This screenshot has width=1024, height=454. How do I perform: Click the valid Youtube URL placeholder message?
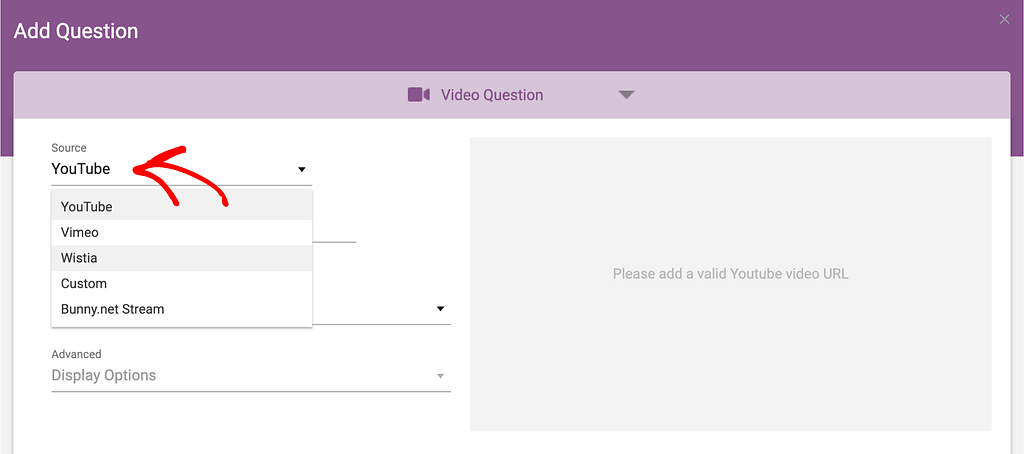[x=730, y=274]
